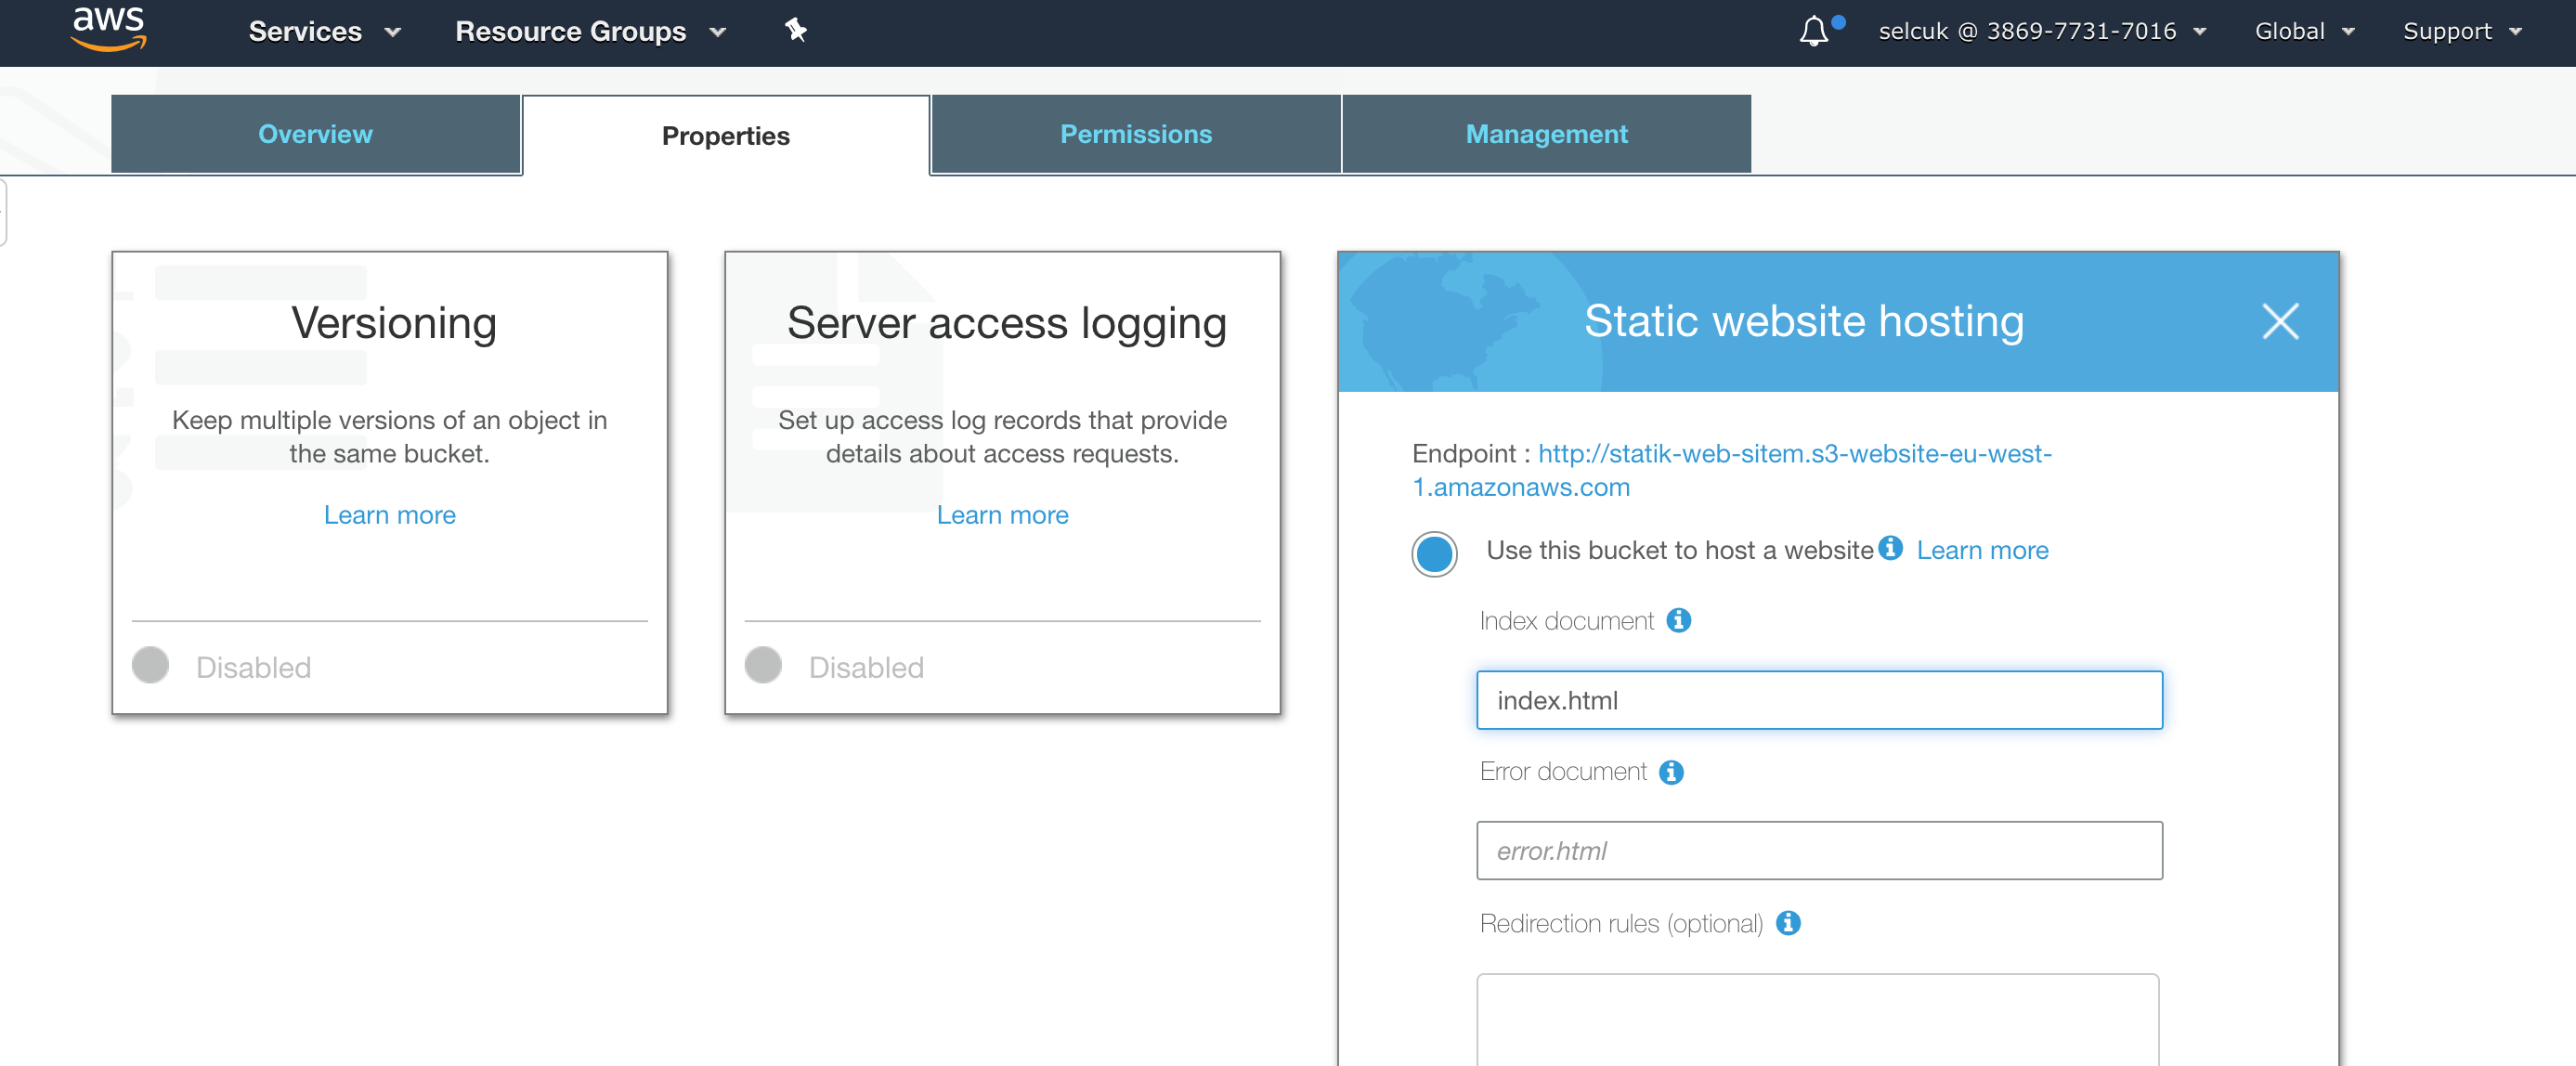The width and height of the screenshot is (2576, 1066).
Task: Open the Server access logging card
Action: [x=1002, y=483]
